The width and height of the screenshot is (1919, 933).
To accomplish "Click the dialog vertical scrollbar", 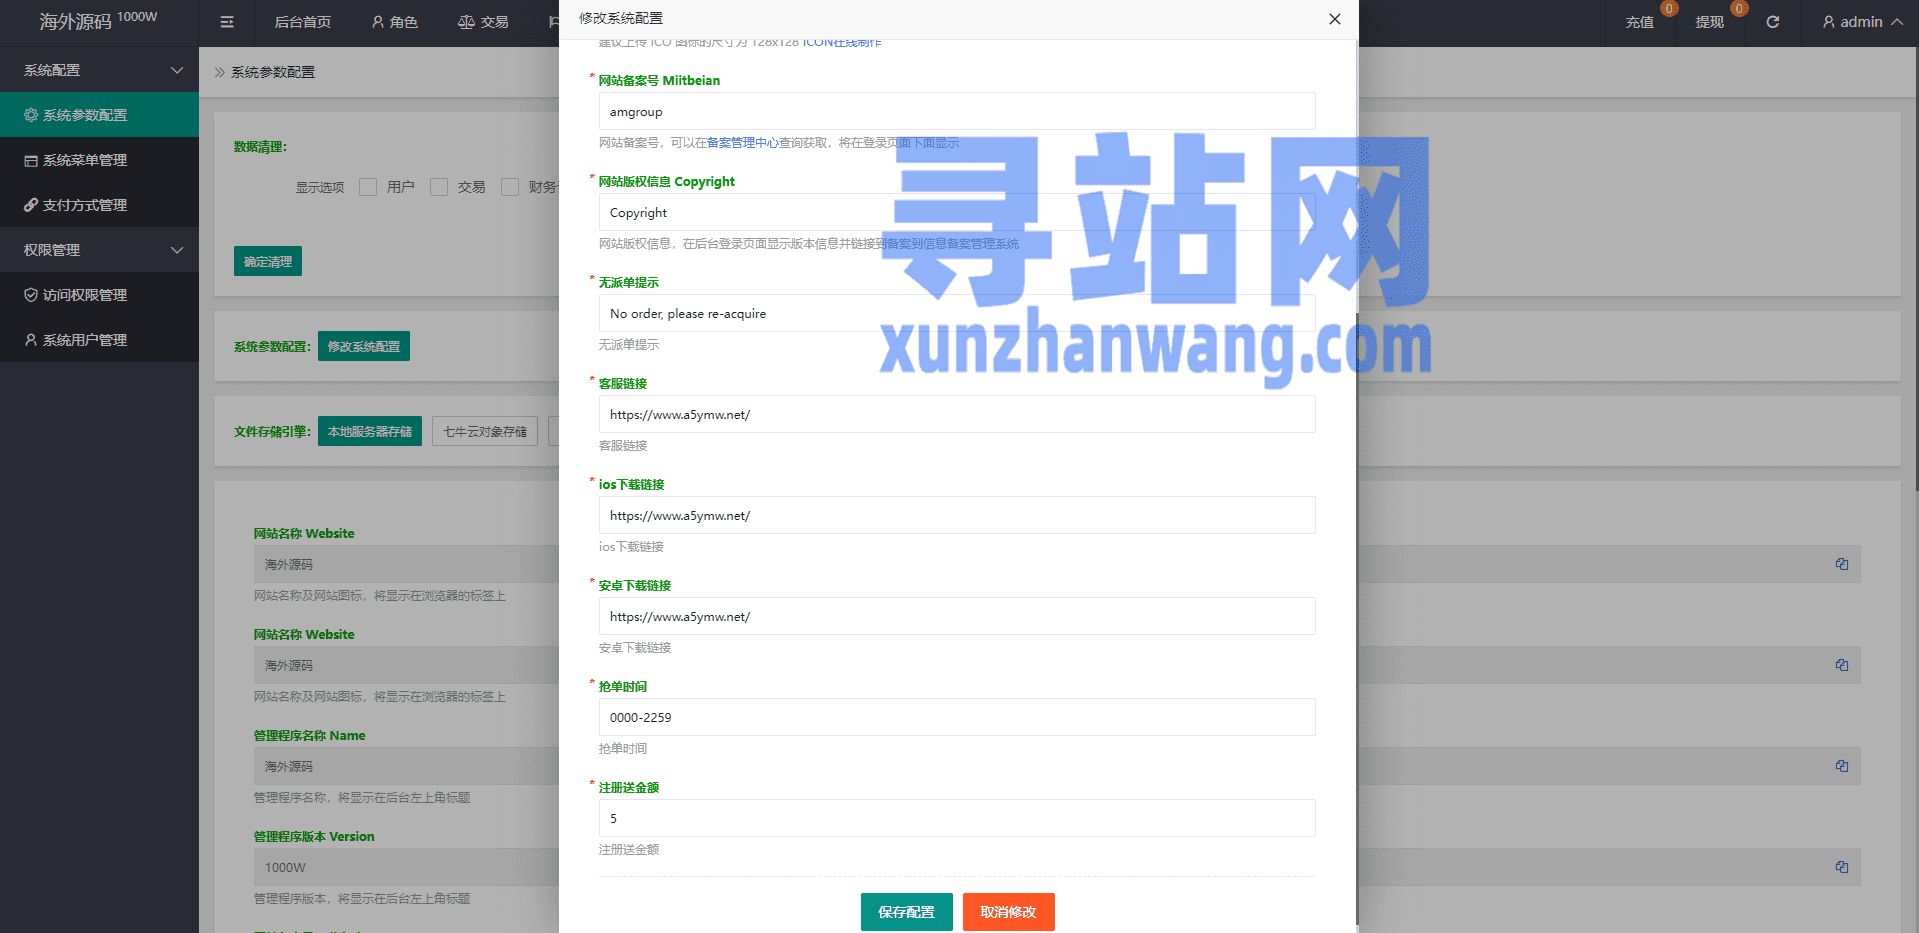I will point(1357,620).
